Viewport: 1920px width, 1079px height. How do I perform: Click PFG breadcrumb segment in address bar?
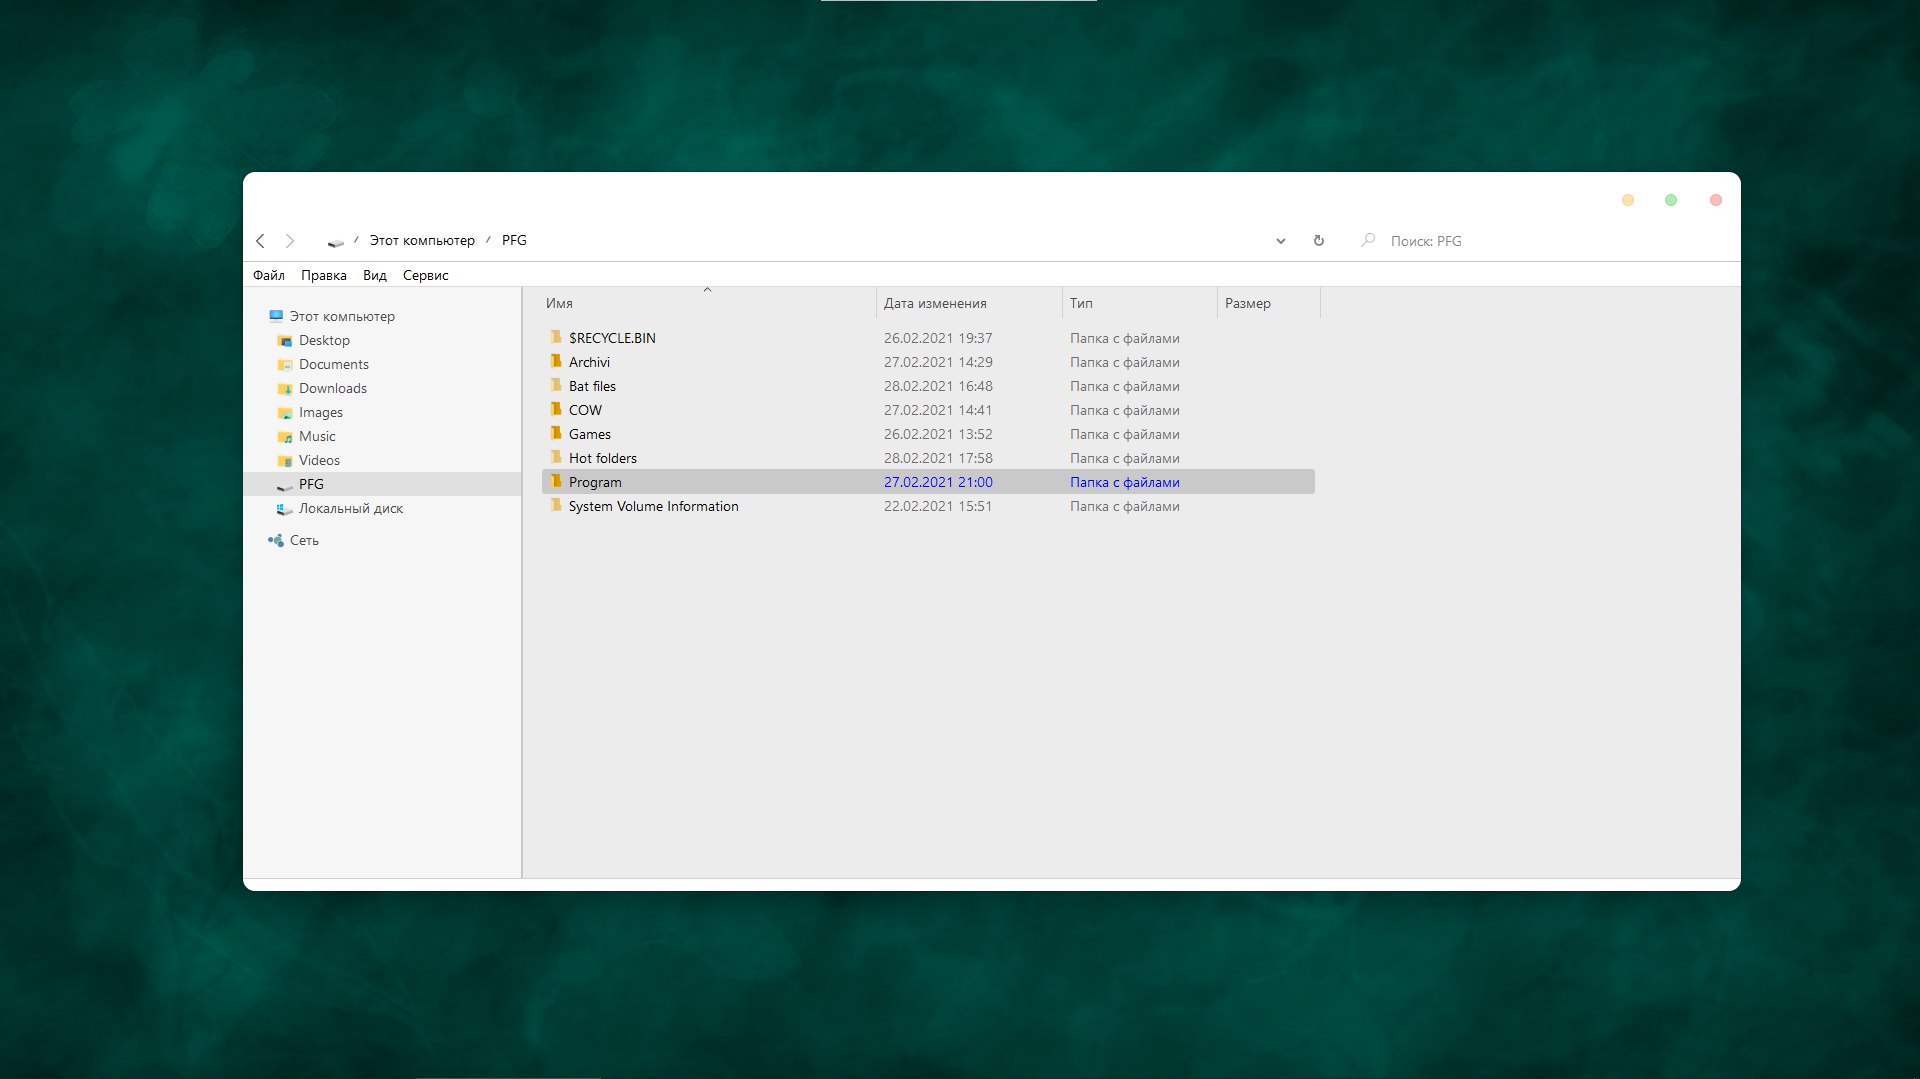coord(514,240)
